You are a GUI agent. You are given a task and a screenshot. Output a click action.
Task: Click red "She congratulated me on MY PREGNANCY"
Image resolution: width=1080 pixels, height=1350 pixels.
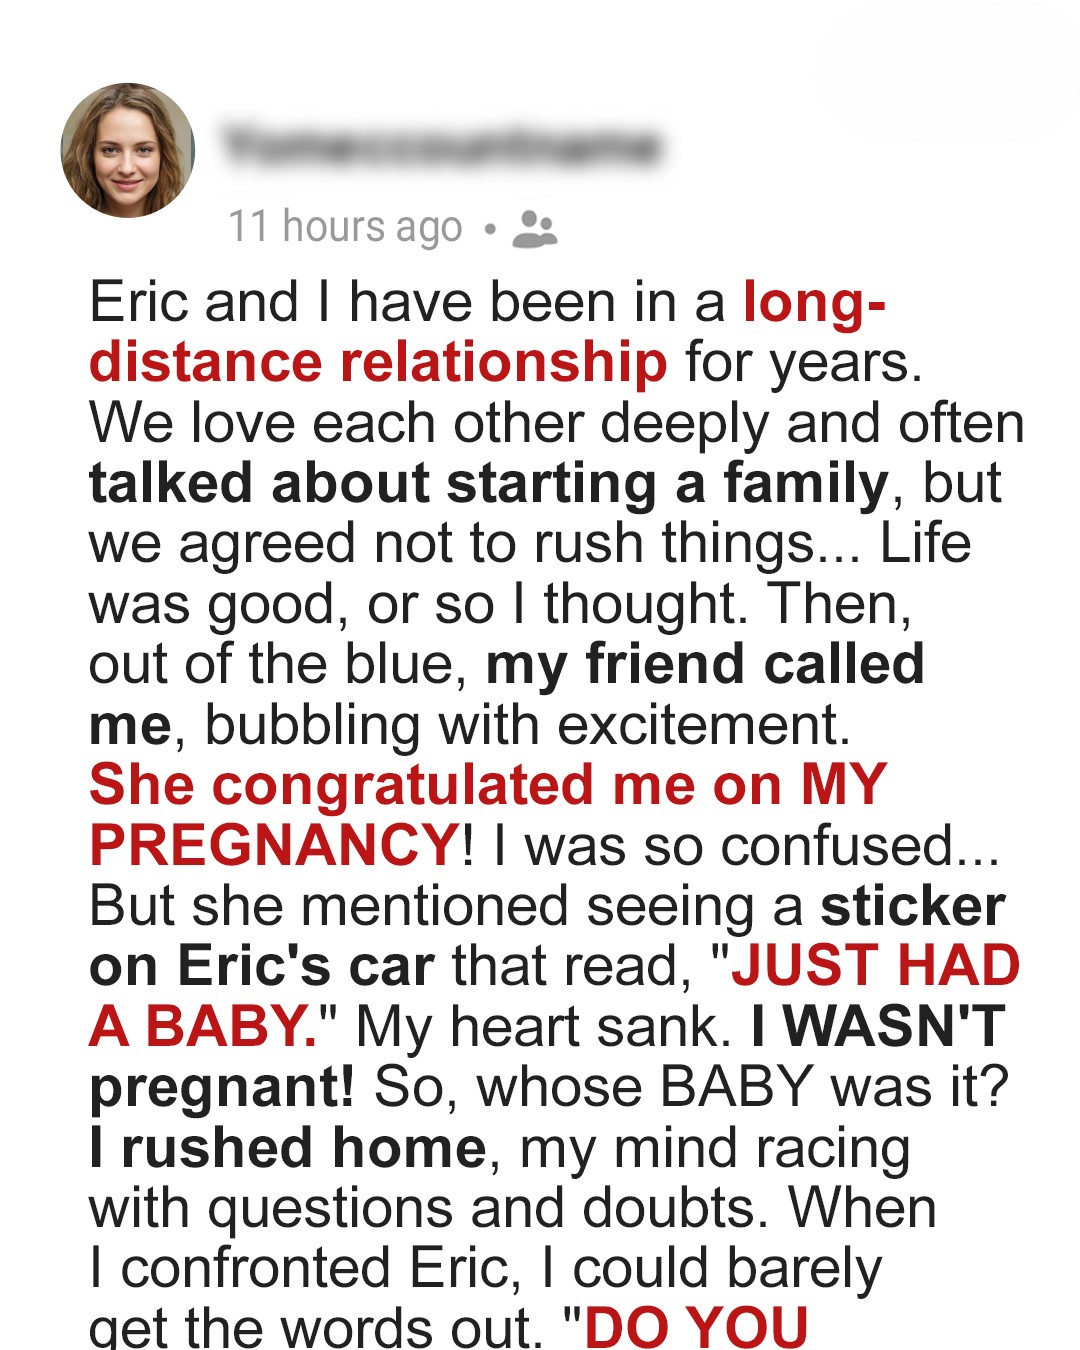pyautogui.click(x=487, y=785)
